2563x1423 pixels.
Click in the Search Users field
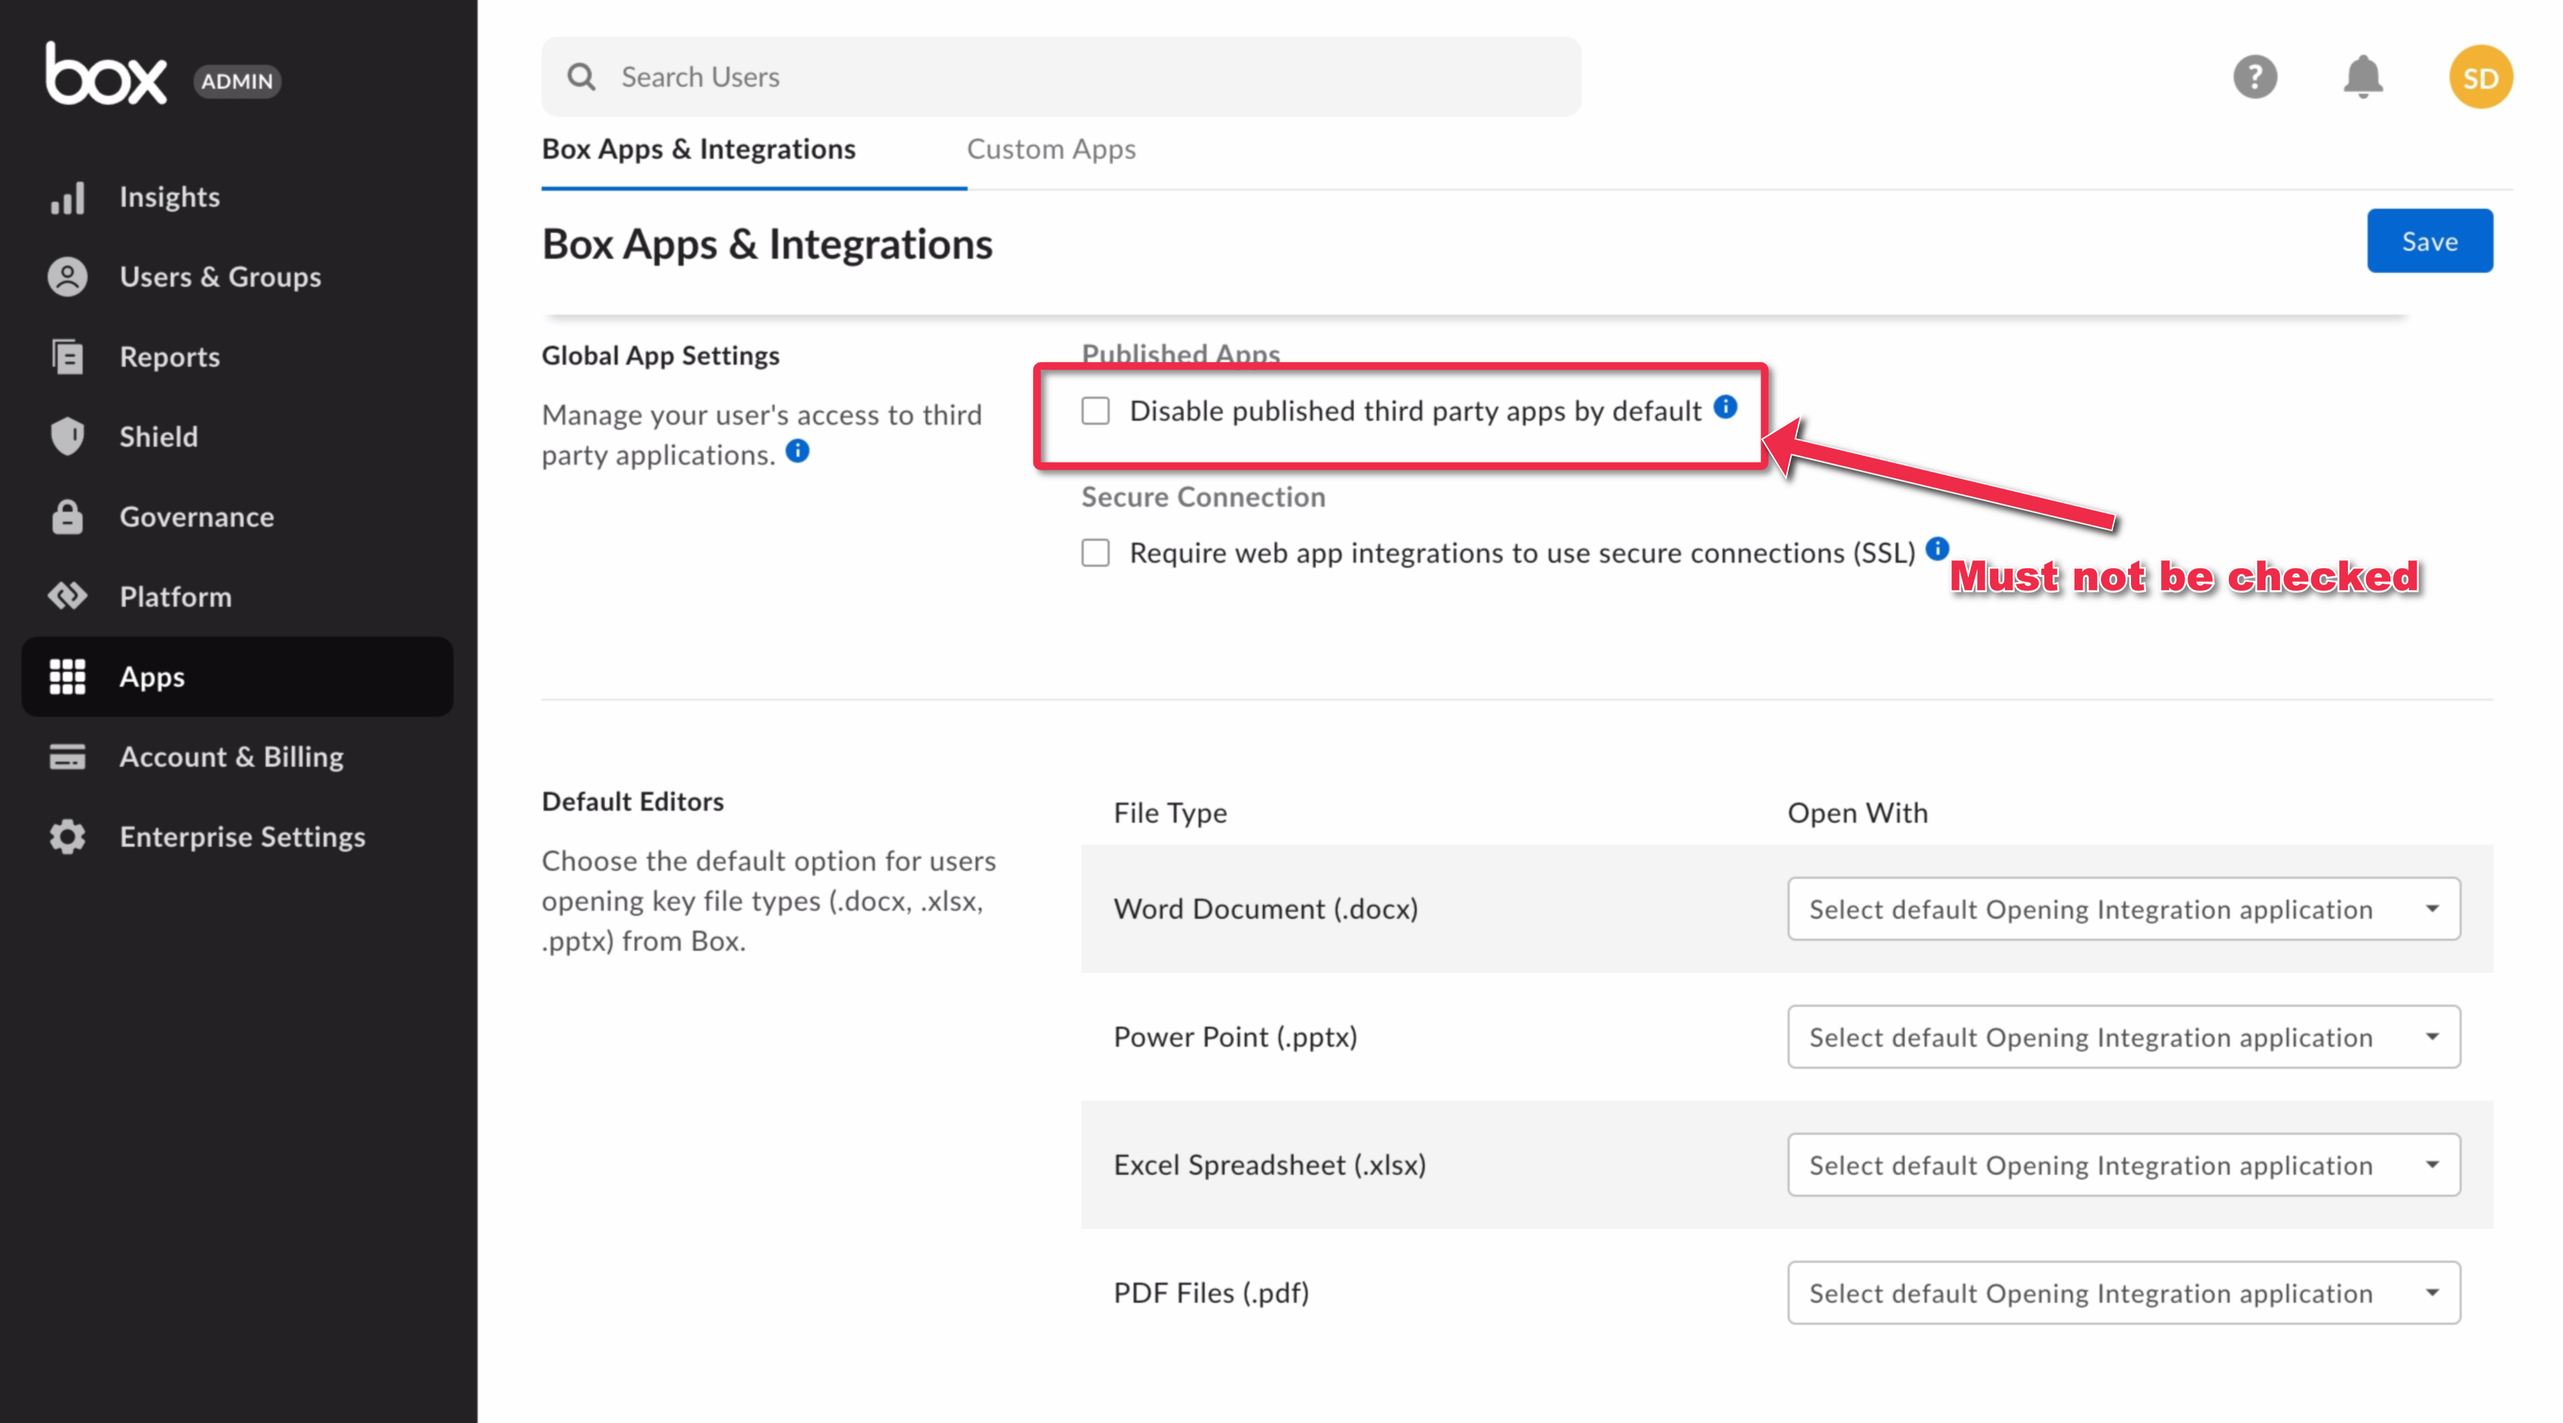click(1061, 77)
